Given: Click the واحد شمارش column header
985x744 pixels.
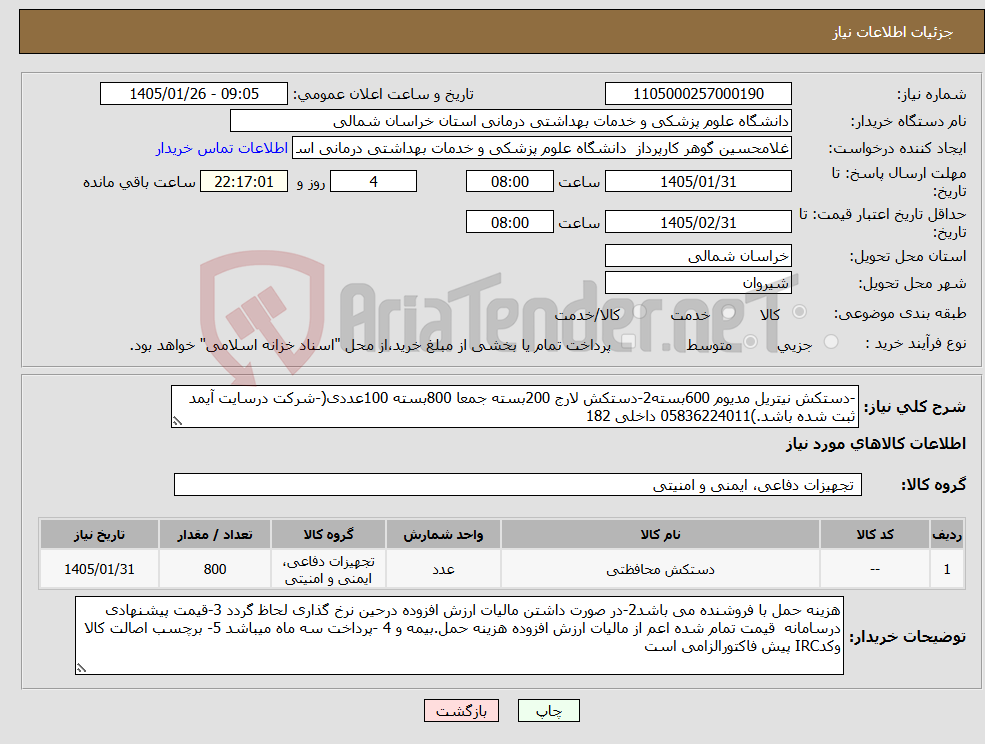Looking at the screenshot, I should point(443,535).
